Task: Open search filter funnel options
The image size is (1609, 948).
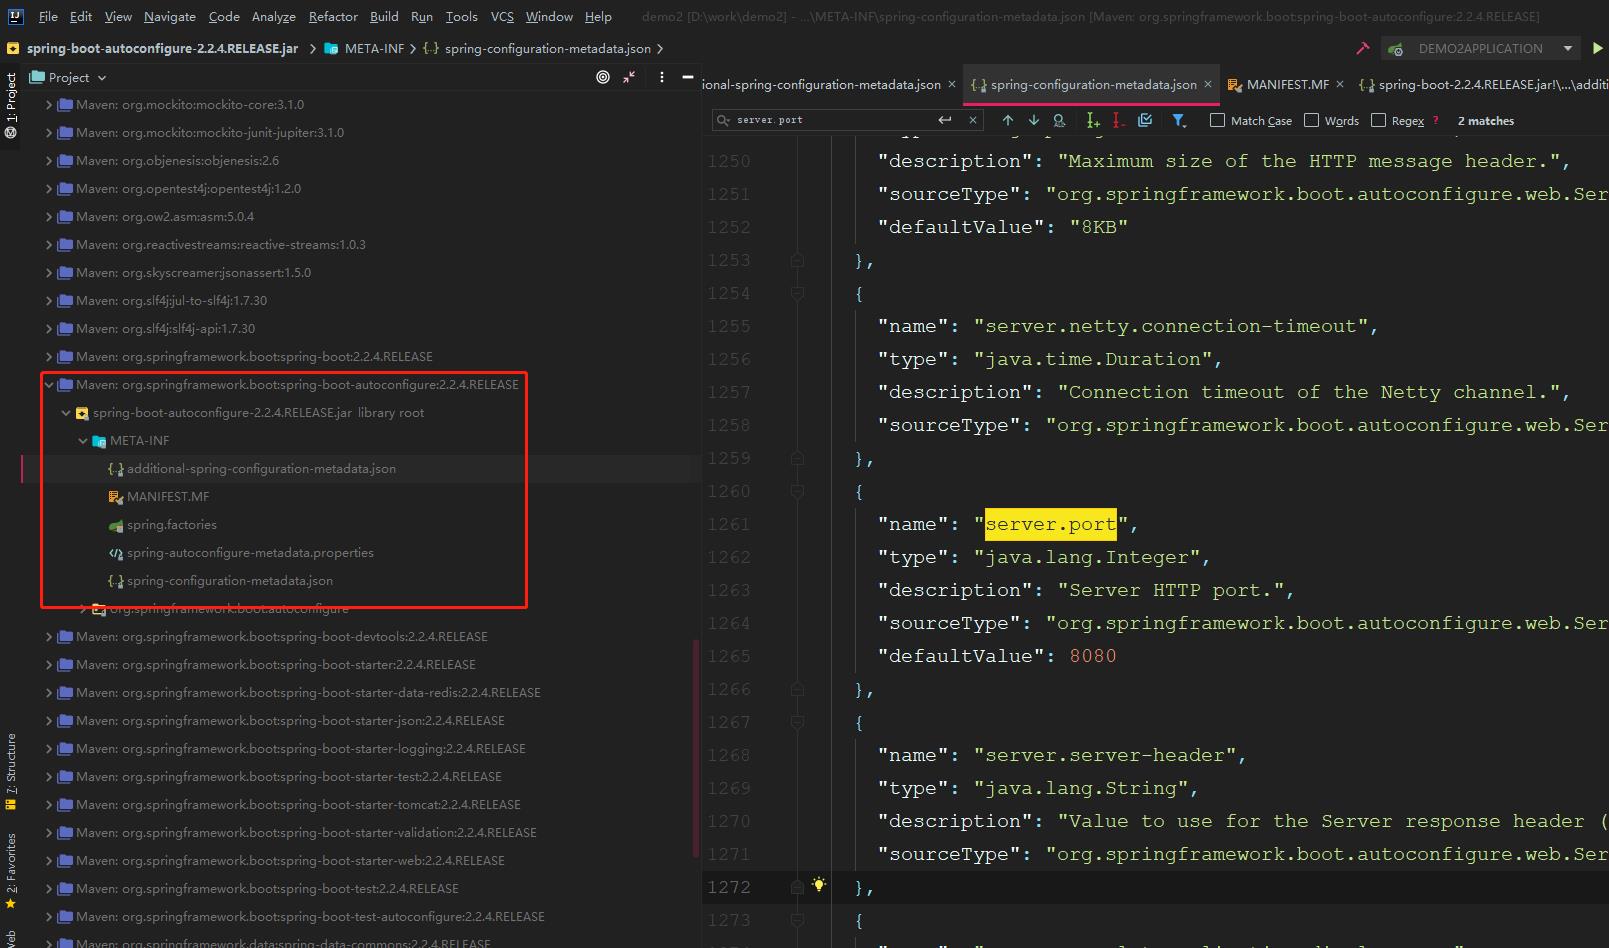Action: tap(1179, 120)
